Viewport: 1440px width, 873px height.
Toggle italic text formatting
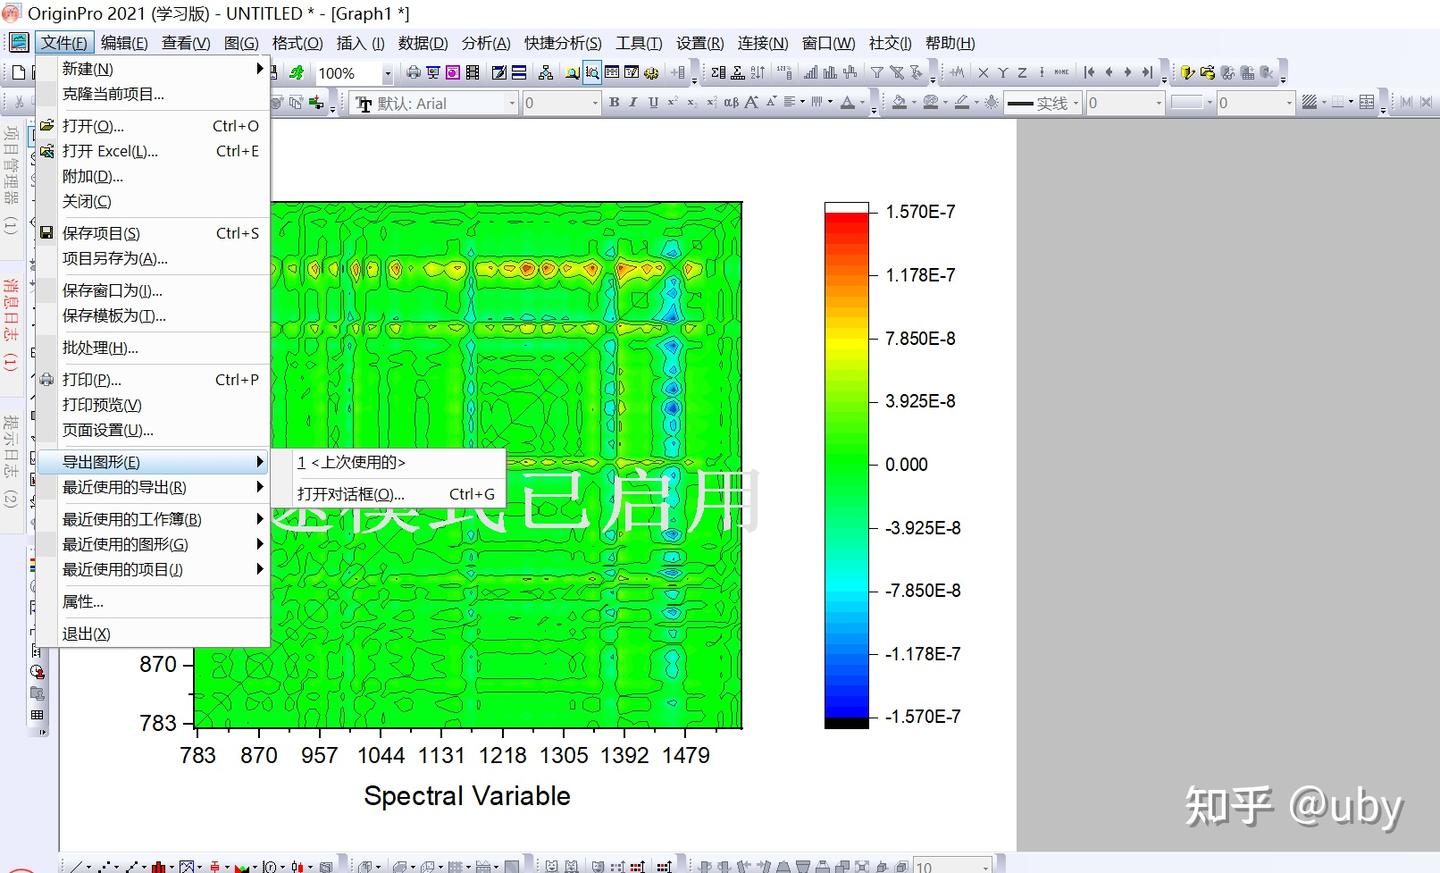[x=633, y=102]
